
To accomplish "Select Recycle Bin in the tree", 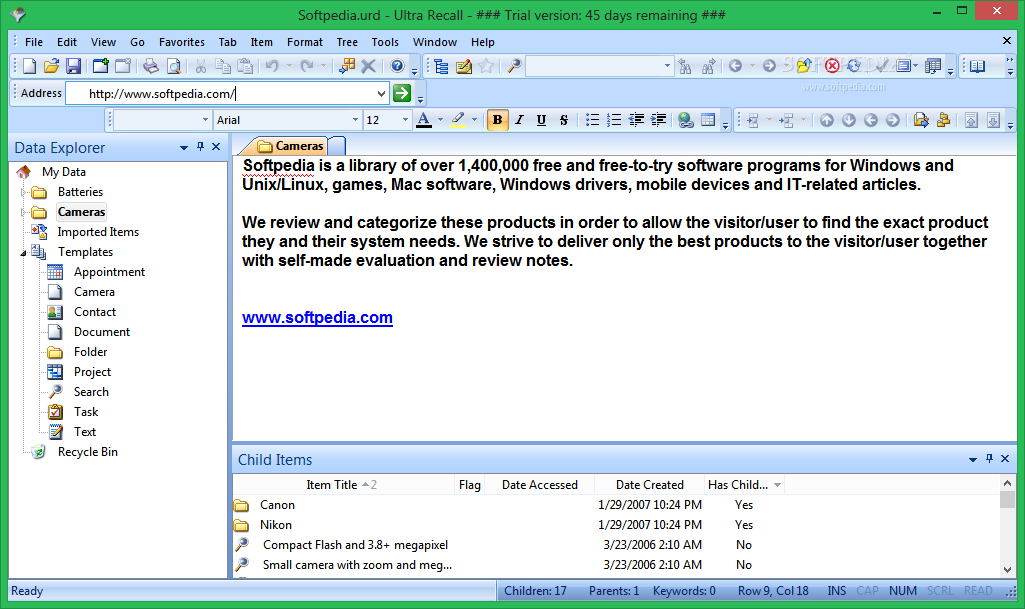I will (88, 452).
